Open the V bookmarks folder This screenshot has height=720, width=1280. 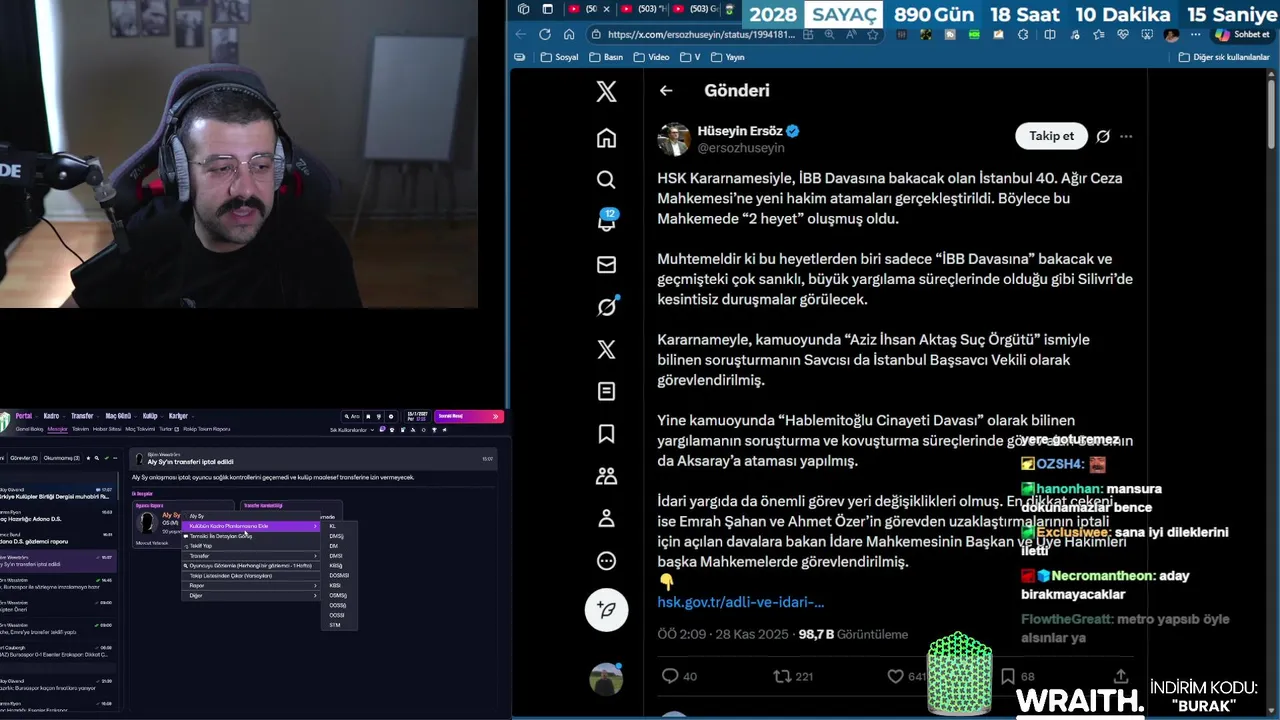pos(690,57)
